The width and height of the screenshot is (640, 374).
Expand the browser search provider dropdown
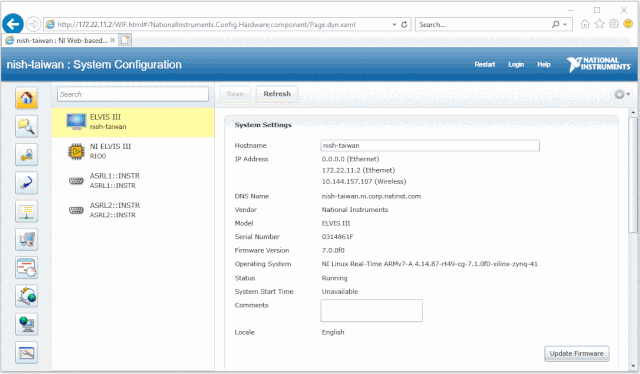(565, 24)
